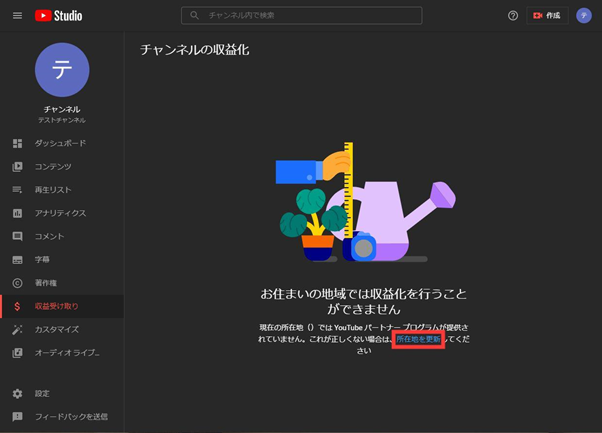Click the audio library icon
Screen dimensions: 602x433
tap(17, 353)
